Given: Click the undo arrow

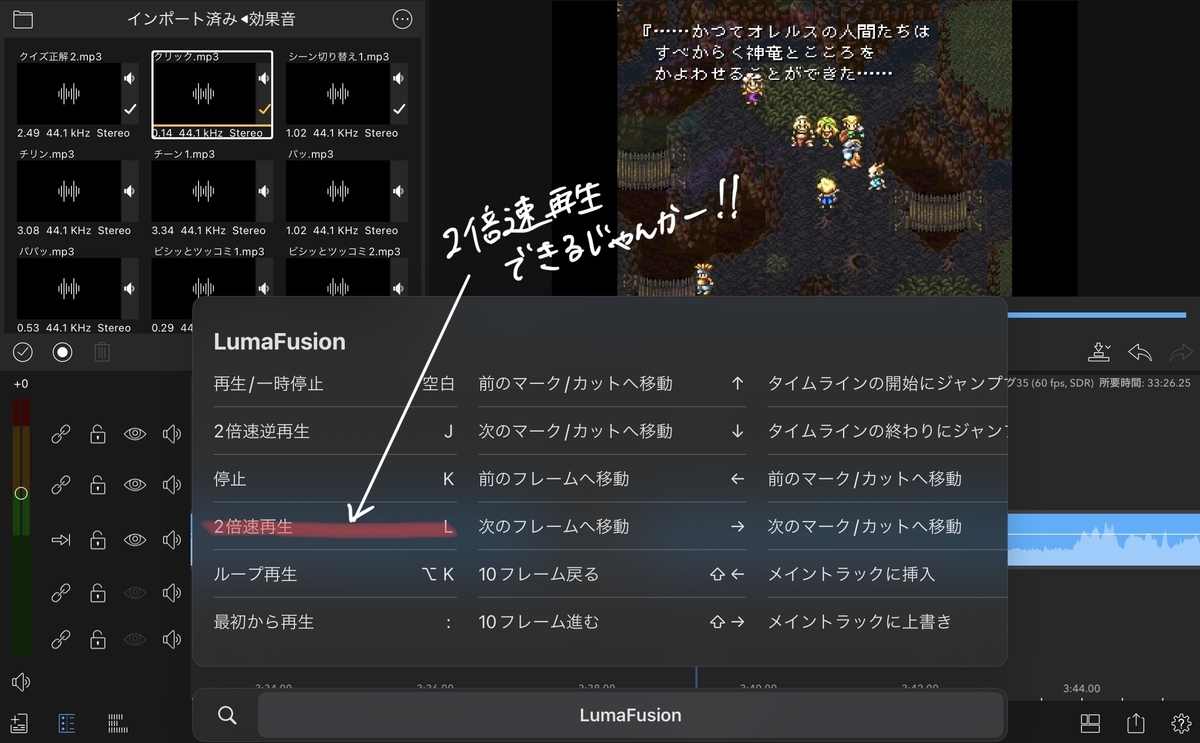Looking at the screenshot, I should coord(1140,352).
